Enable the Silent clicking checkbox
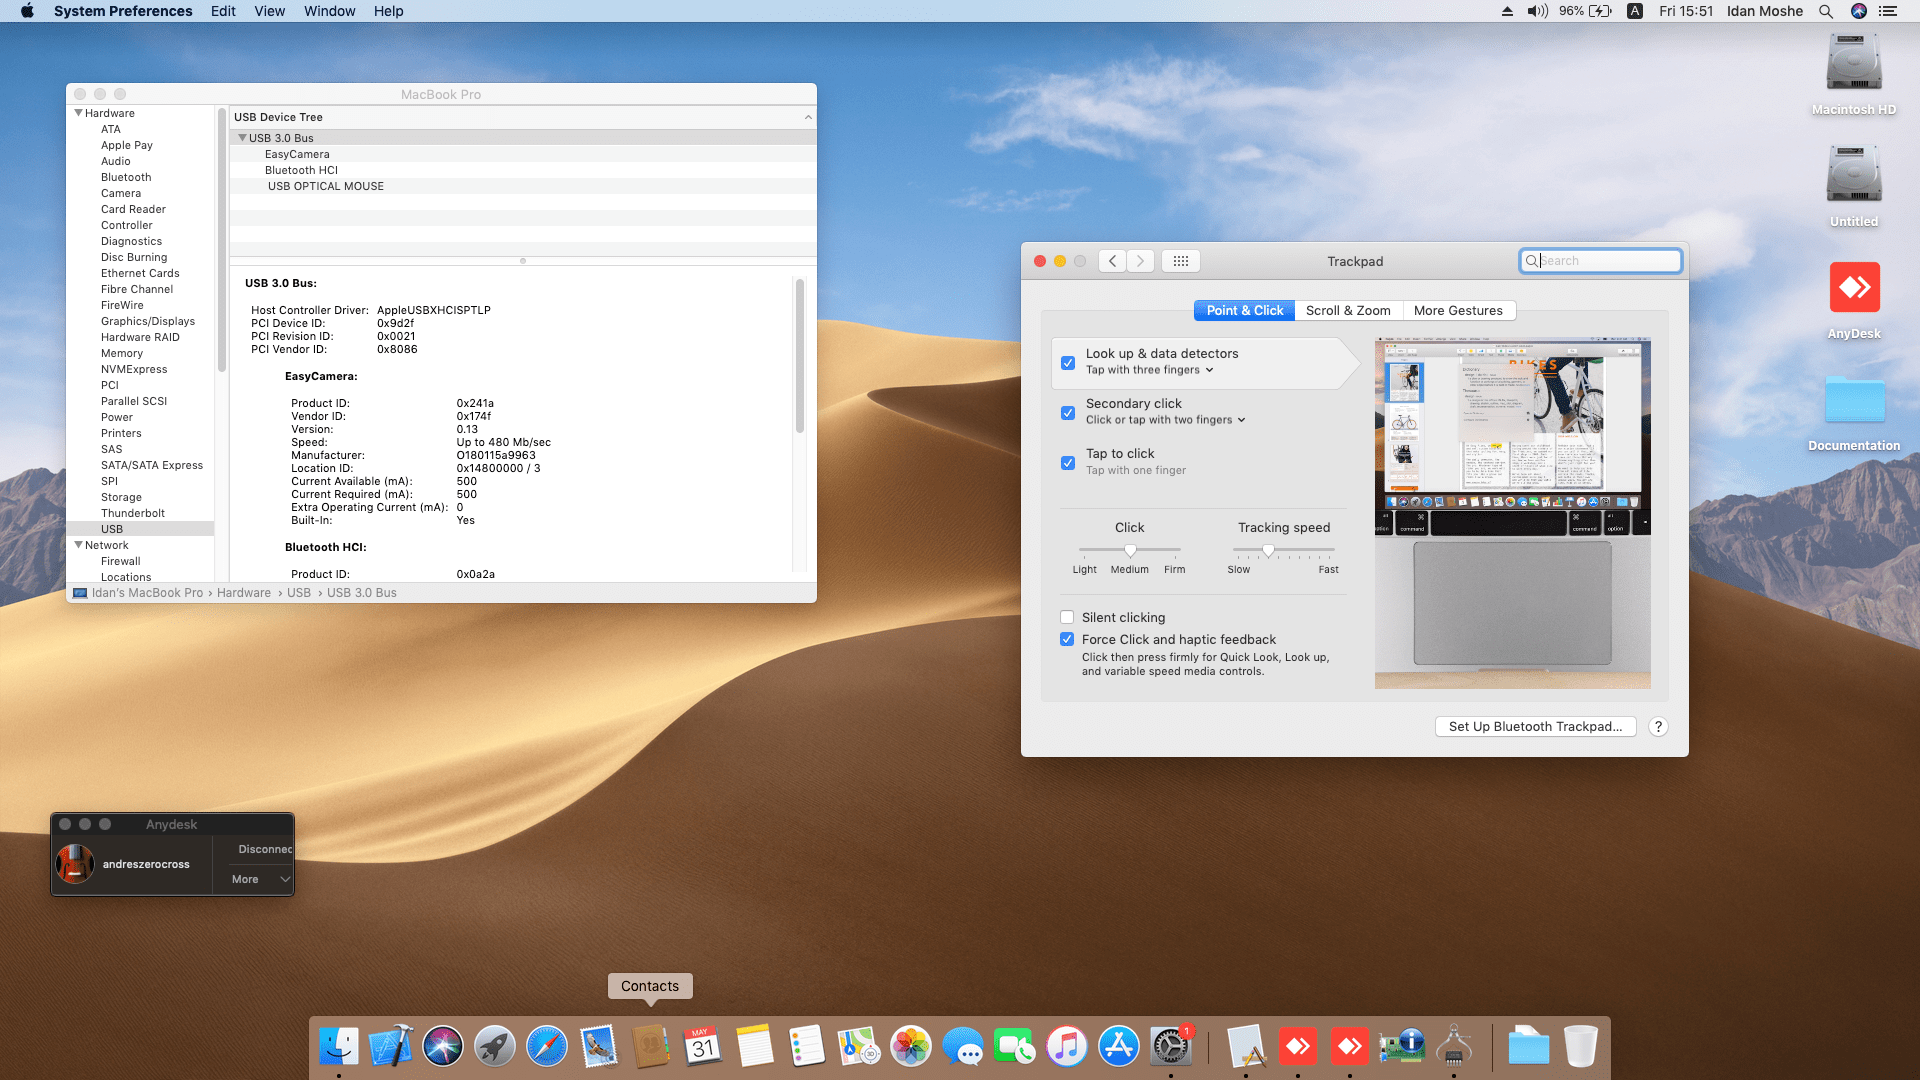The height and width of the screenshot is (1080, 1920). (1067, 617)
